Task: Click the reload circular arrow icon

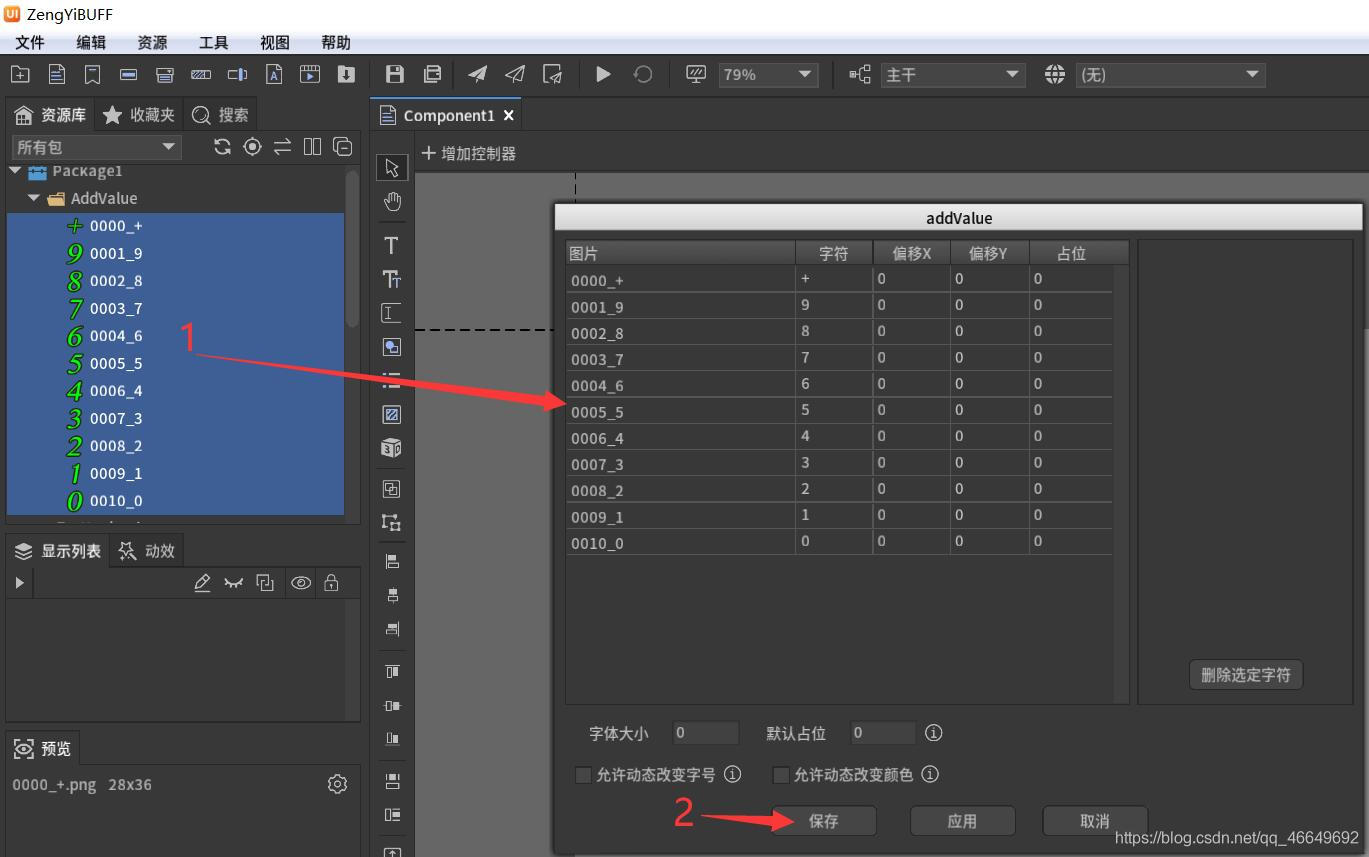Action: [x=643, y=74]
